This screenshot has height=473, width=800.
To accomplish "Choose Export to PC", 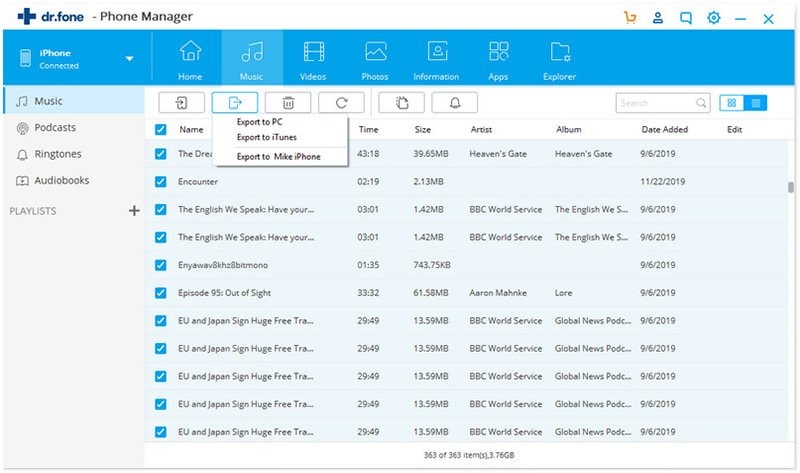I will 260,122.
